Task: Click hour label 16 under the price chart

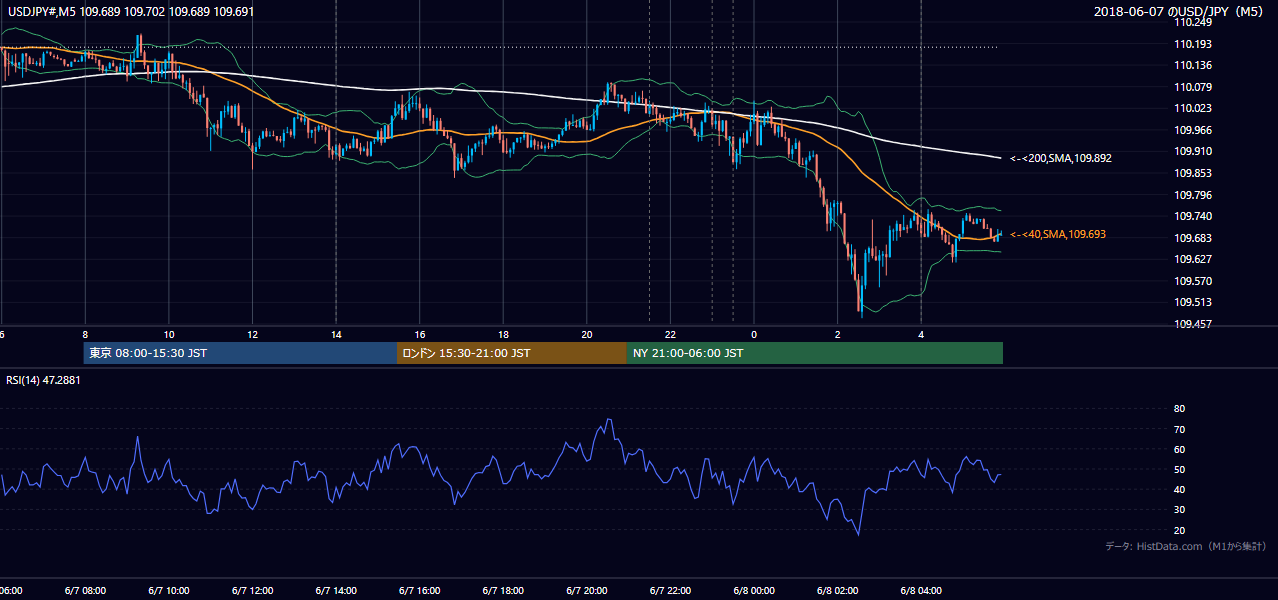Action: 420,335
